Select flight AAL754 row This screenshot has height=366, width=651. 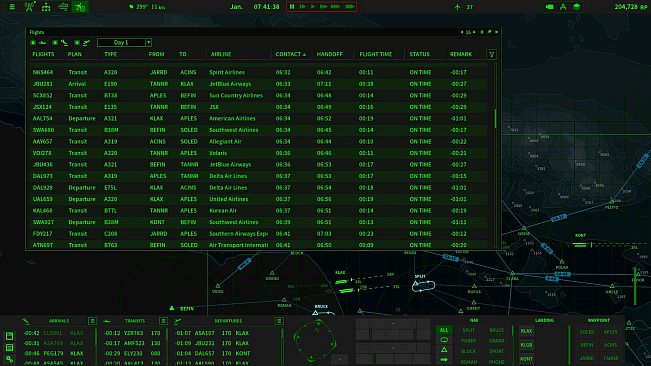click(x=258, y=118)
